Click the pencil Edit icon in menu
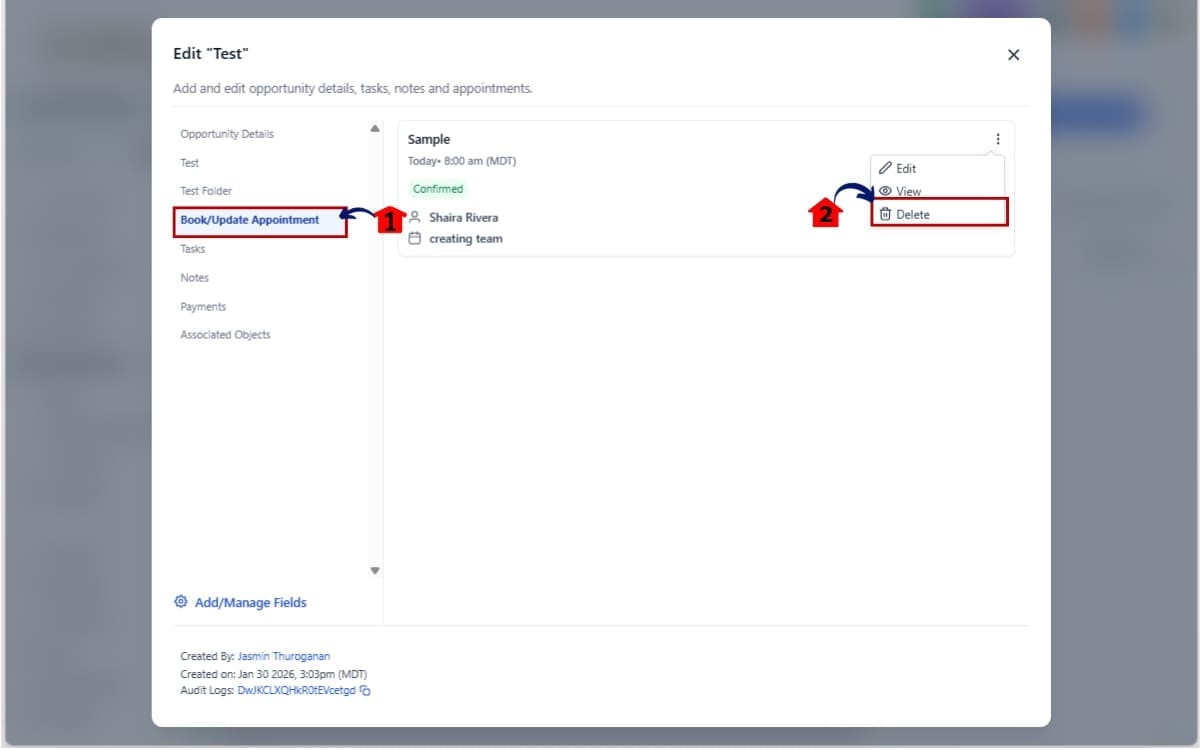The image size is (1200, 750). coord(885,168)
